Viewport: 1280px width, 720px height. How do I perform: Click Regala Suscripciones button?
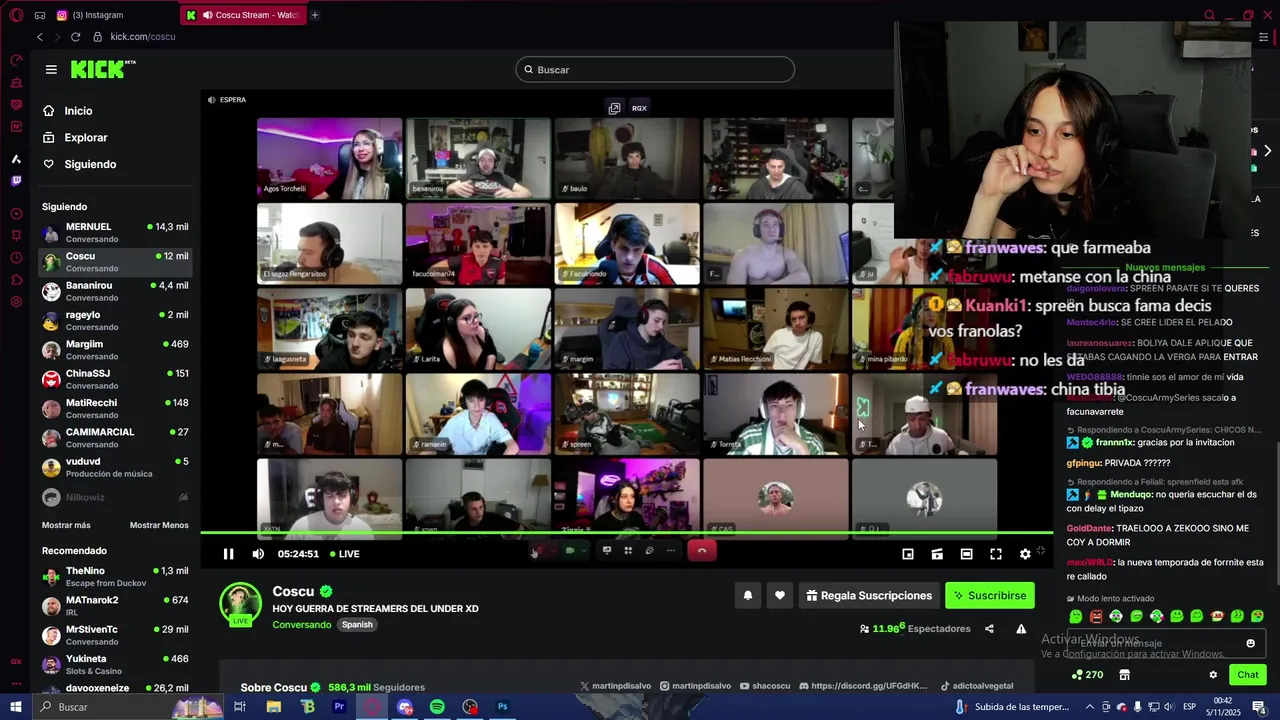click(868, 596)
